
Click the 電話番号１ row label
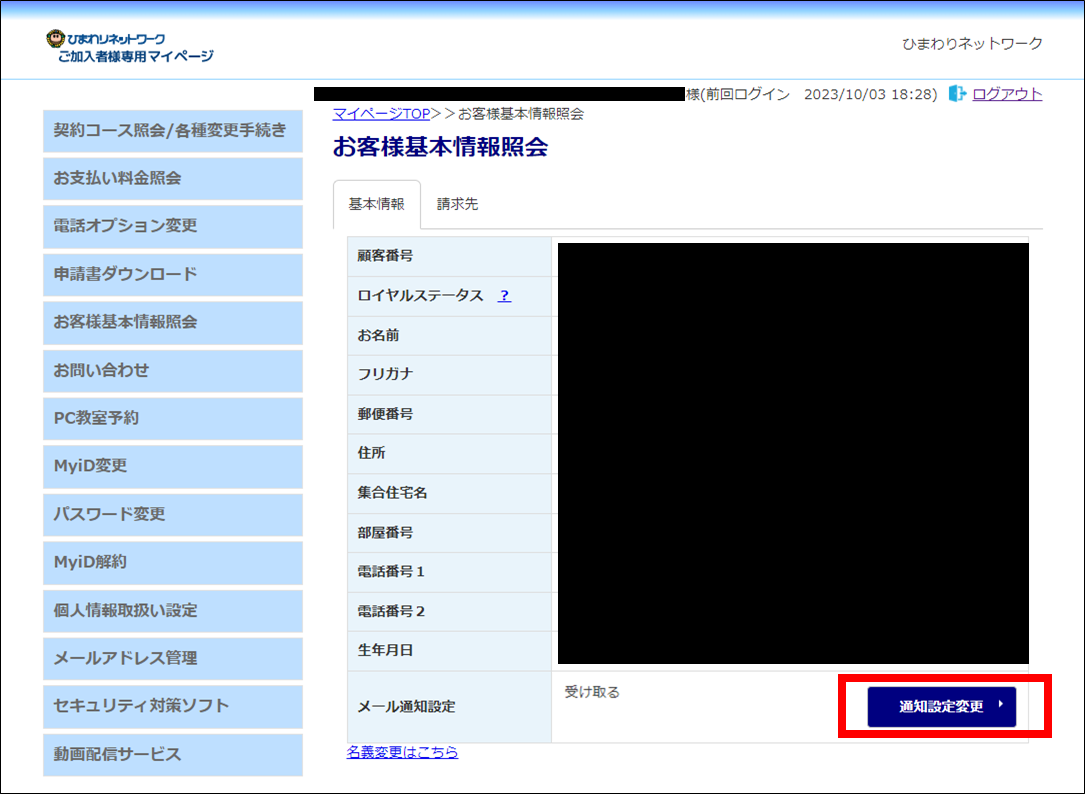(x=391, y=572)
